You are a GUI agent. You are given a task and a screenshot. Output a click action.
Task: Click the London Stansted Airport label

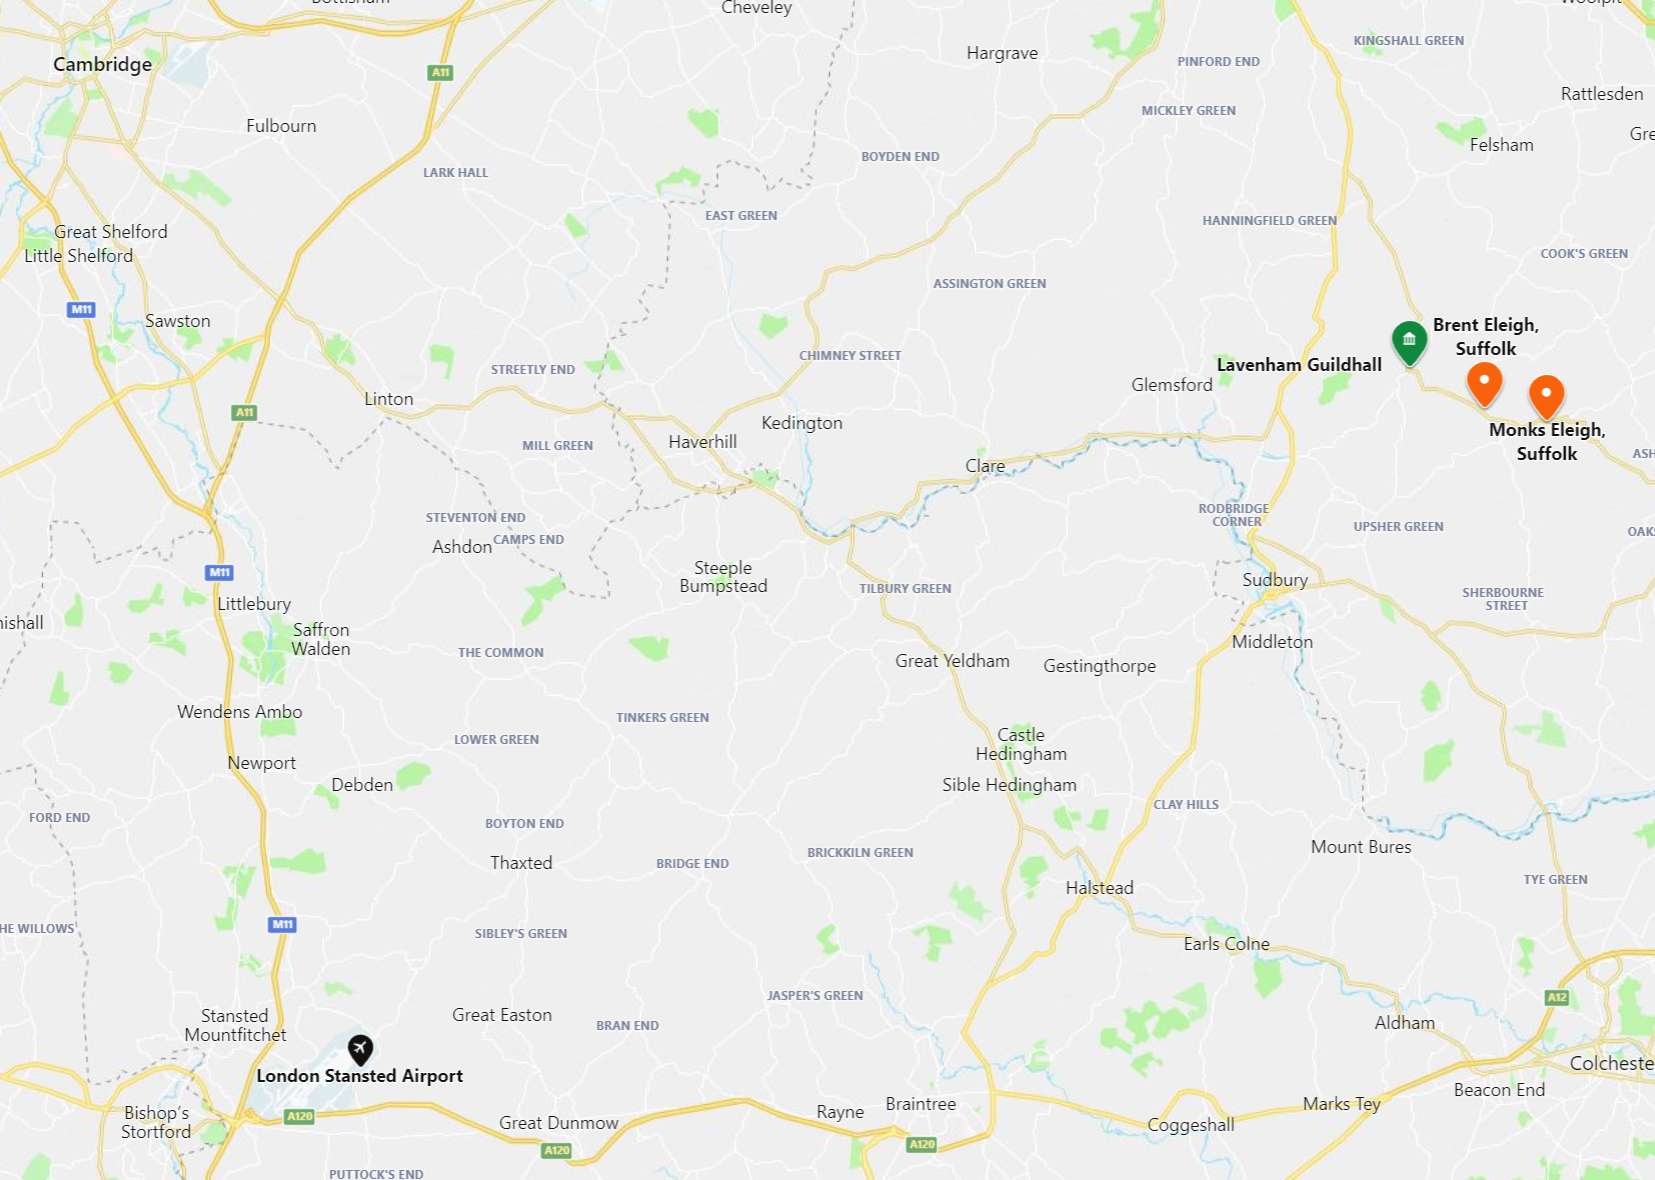tap(360, 1076)
